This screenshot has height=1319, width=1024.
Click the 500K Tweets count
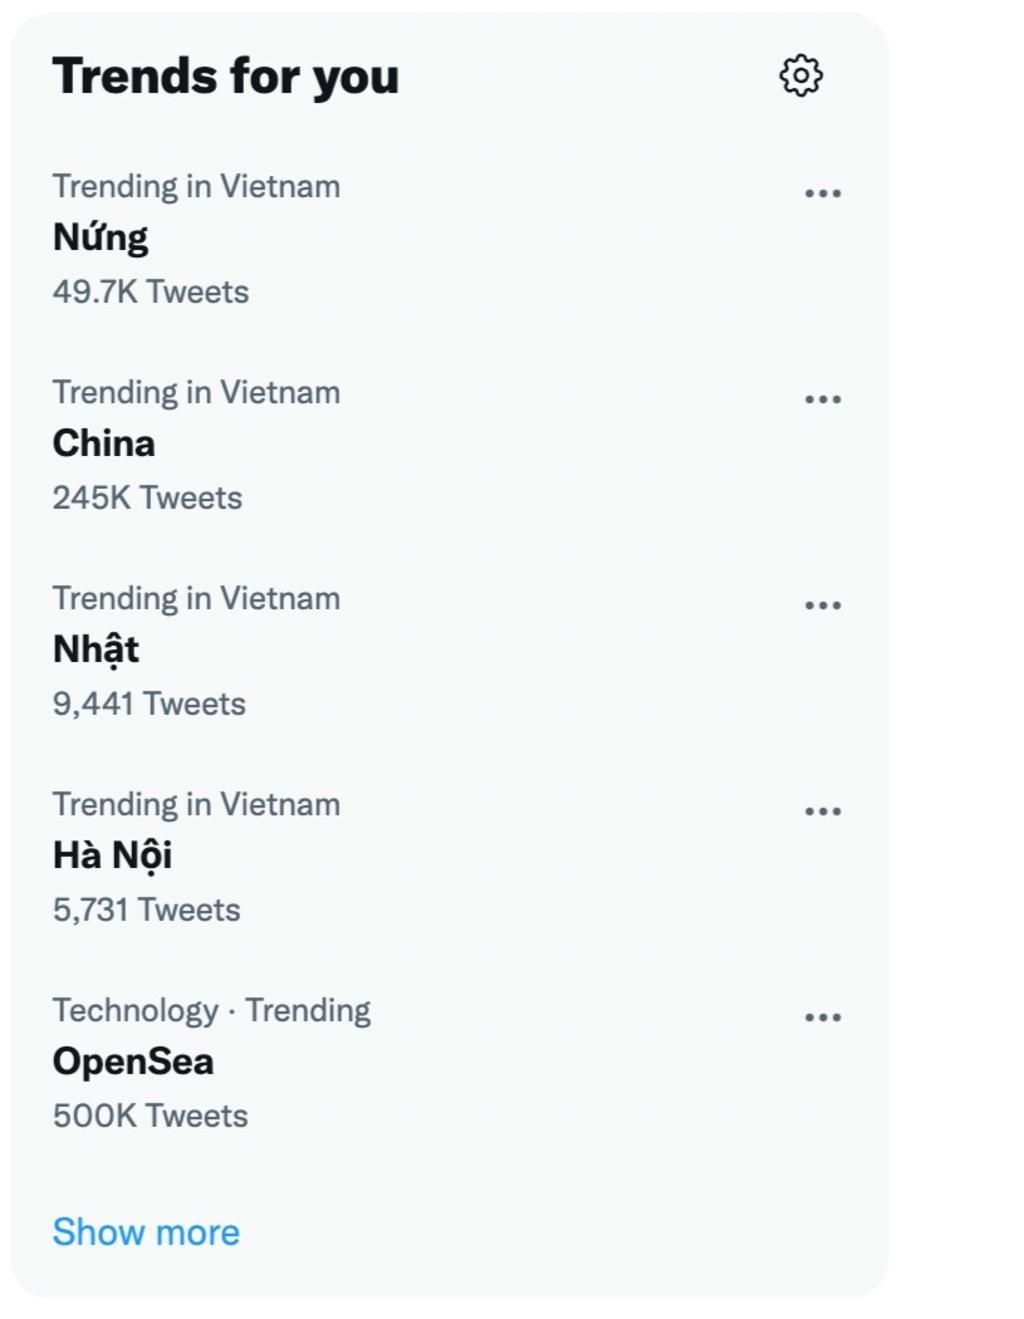(150, 1116)
